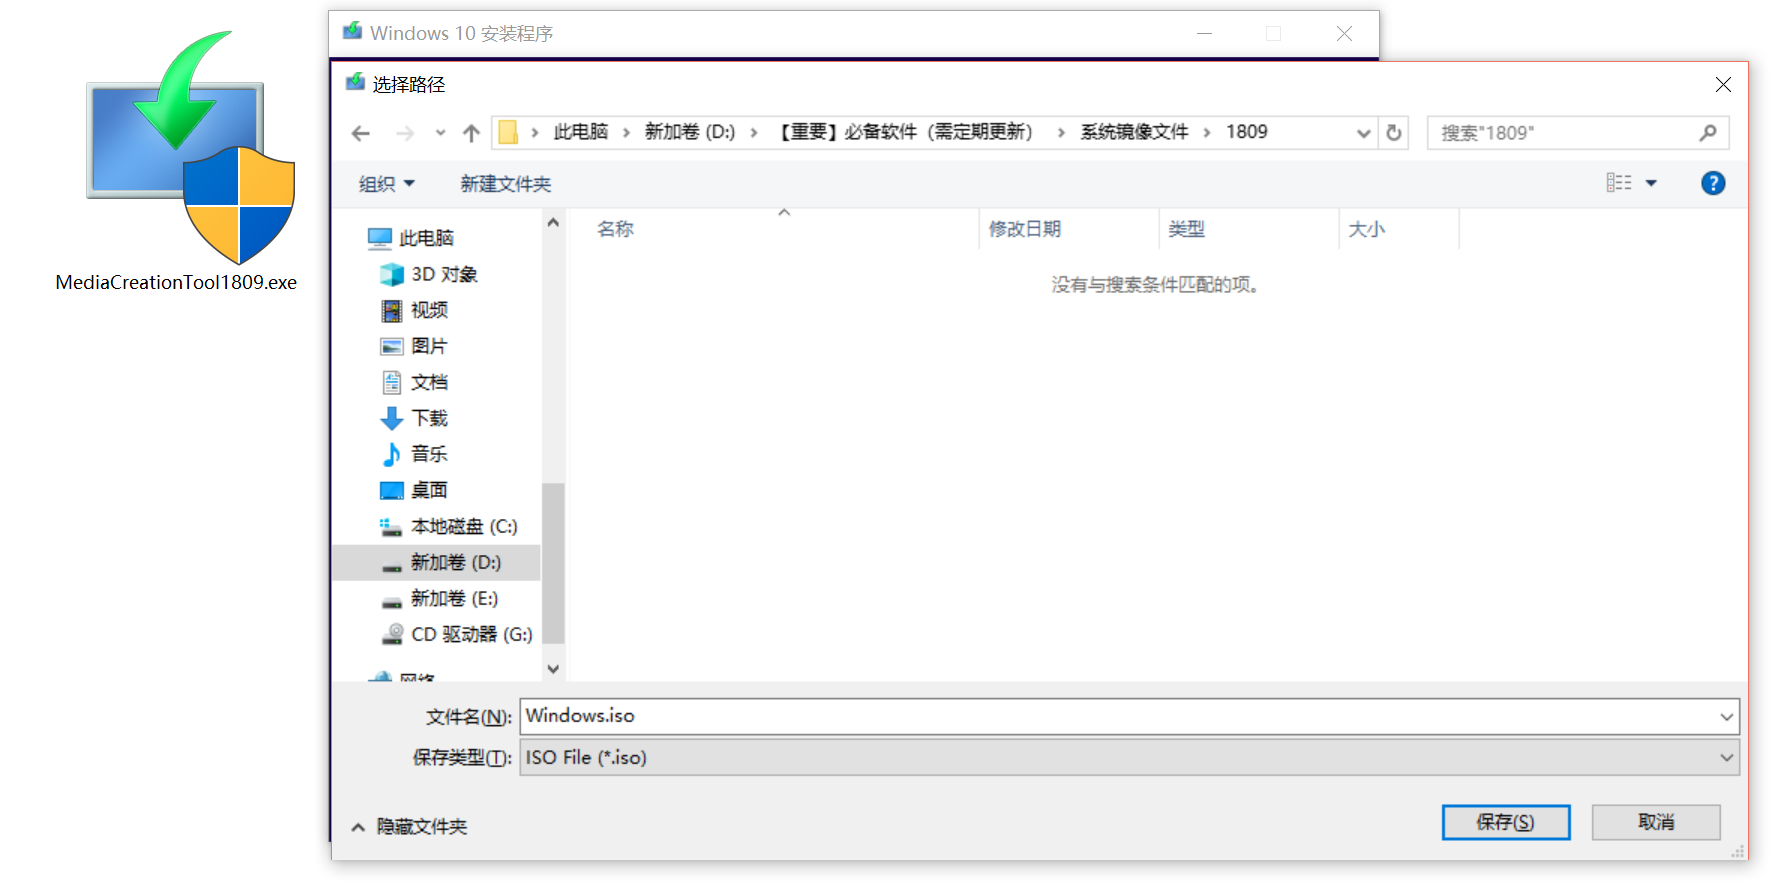Image resolution: width=1771 pixels, height=889 pixels.
Task: Select CD 驱动器 (G:)
Action: pos(457,634)
